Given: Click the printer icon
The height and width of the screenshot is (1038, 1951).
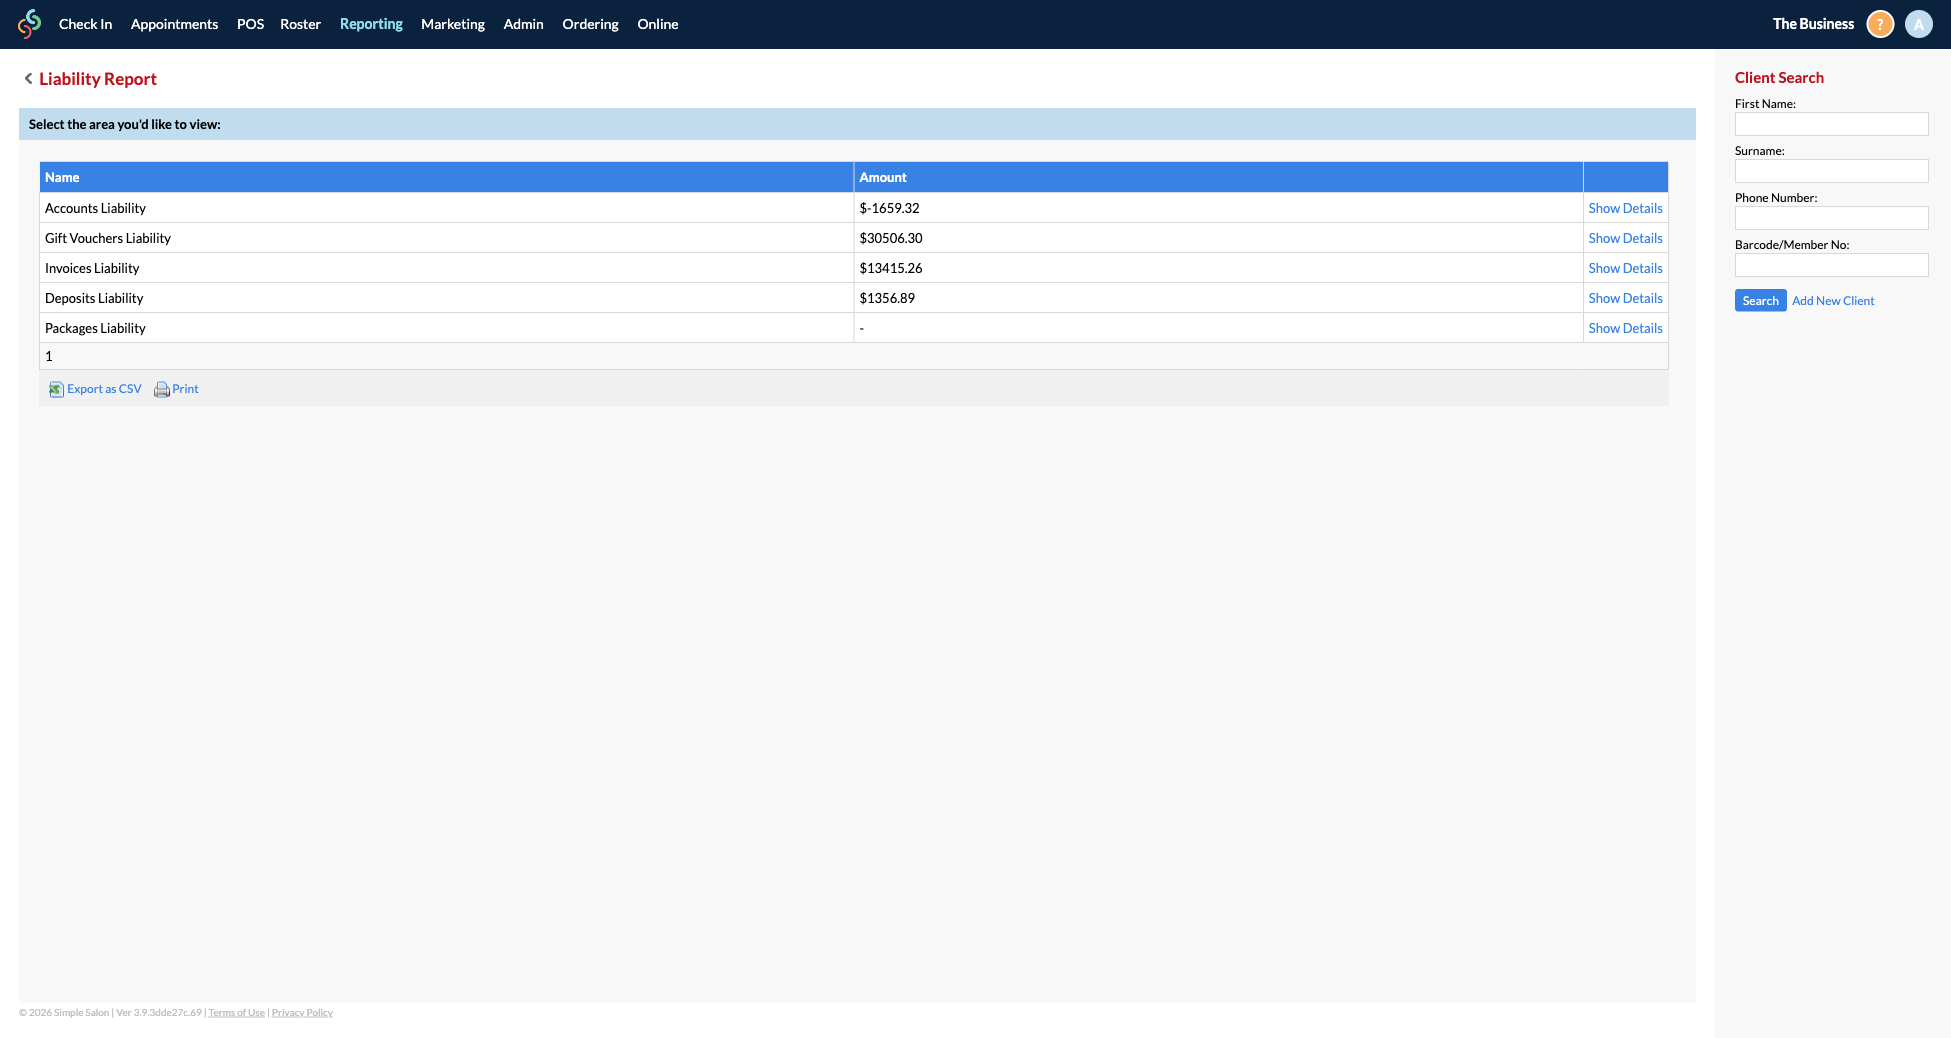Looking at the screenshot, I should coord(161,389).
